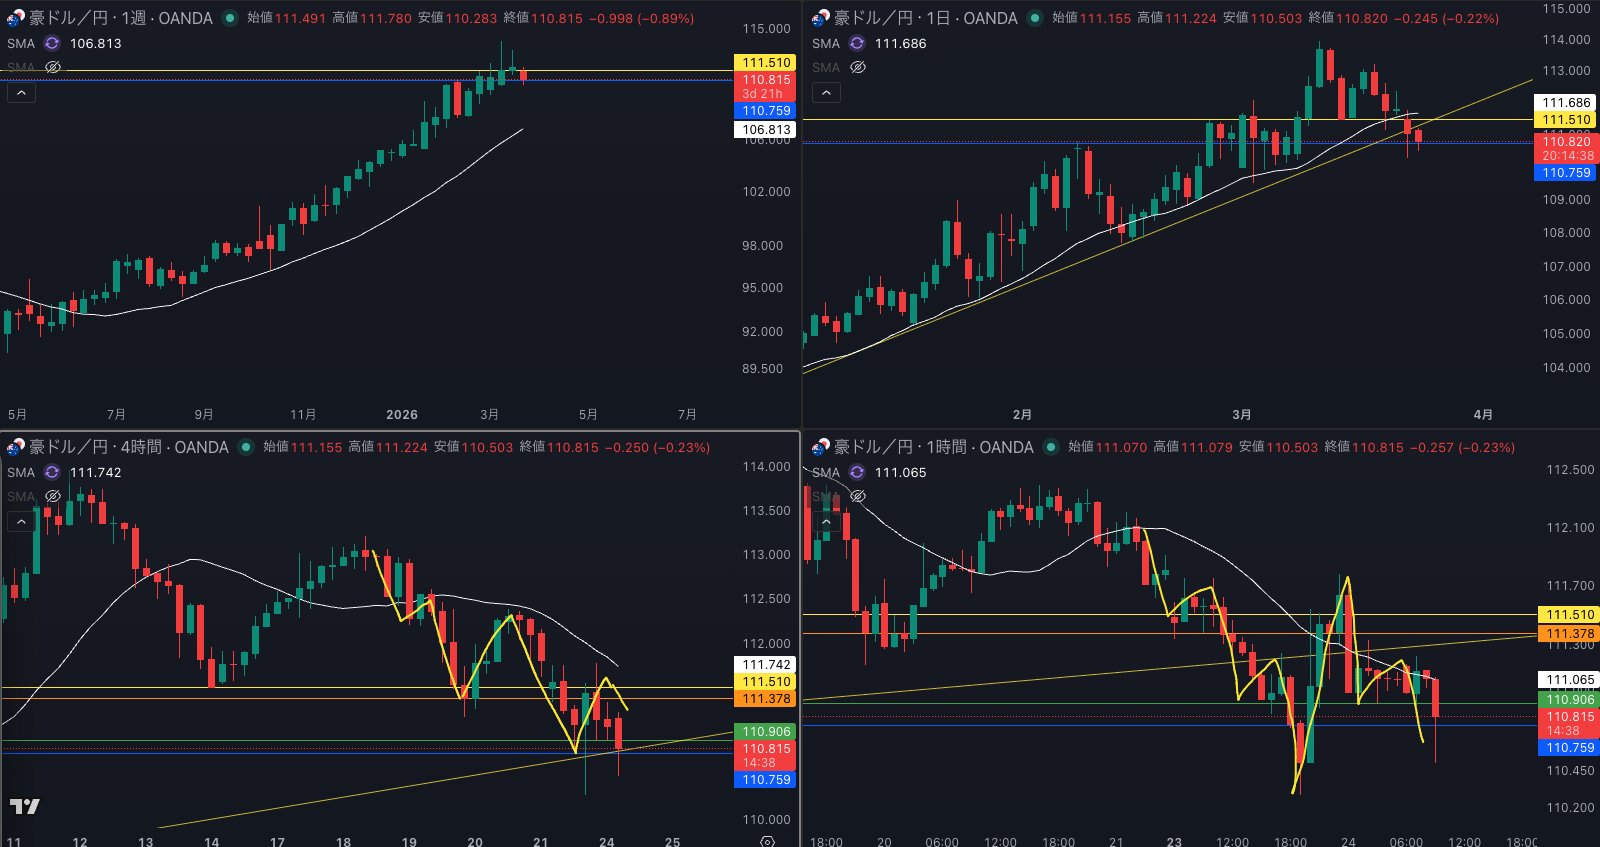Screen dimensions: 1600x847
Task: Click the SMA value 111.065 in the 1-hour legend
Action: [x=901, y=472]
